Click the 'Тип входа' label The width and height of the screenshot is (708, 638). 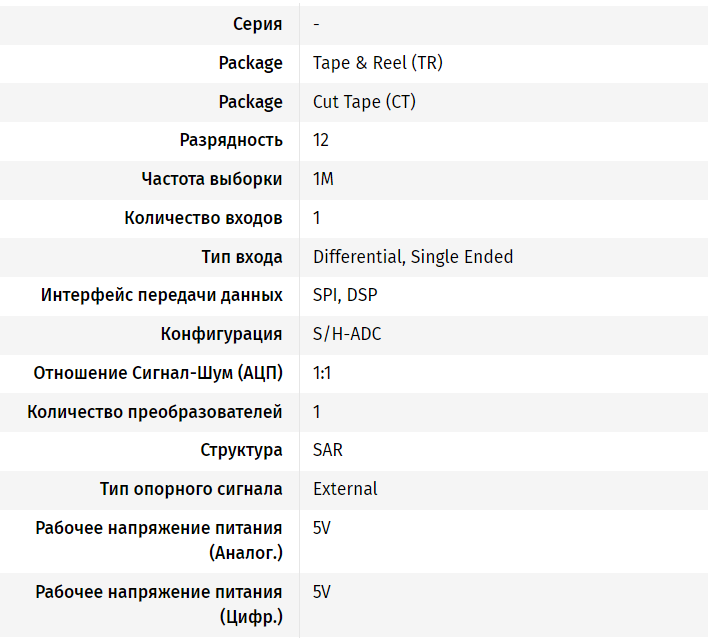(x=242, y=257)
